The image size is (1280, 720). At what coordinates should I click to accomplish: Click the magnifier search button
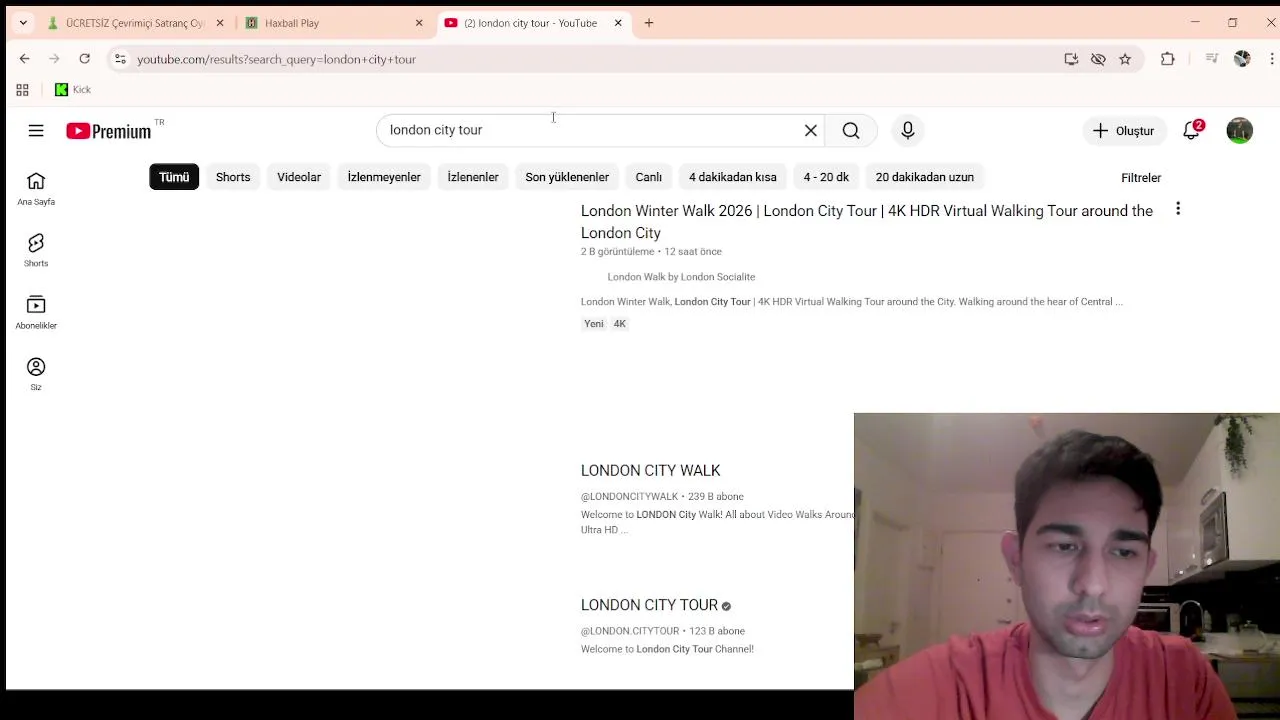[x=851, y=131]
